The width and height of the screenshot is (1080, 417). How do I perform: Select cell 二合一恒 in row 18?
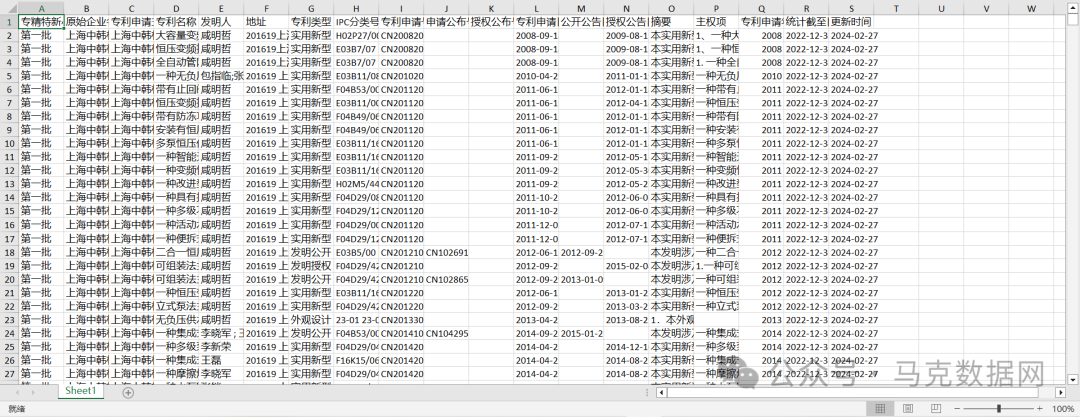tap(176, 252)
